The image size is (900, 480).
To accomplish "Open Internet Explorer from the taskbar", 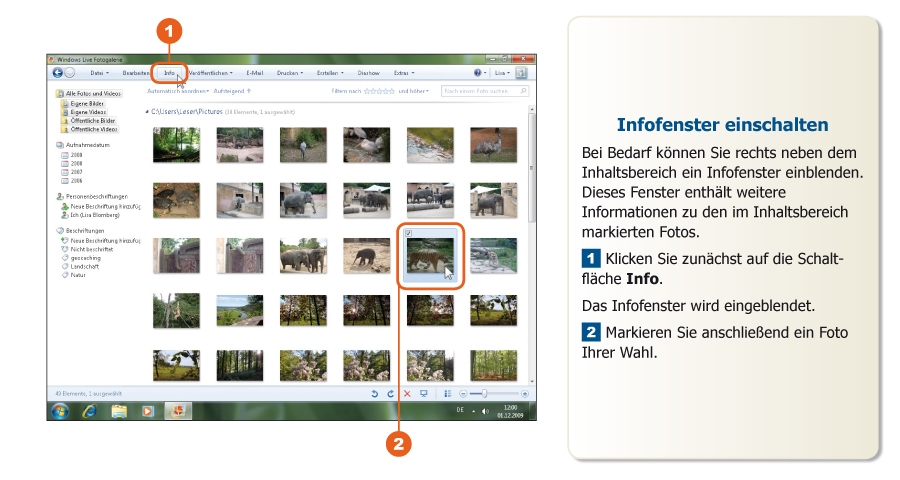I will (x=88, y=410).
